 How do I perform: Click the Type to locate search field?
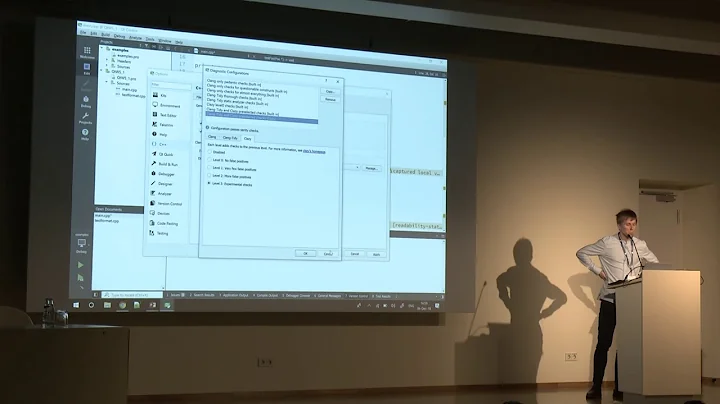[132, 295]
